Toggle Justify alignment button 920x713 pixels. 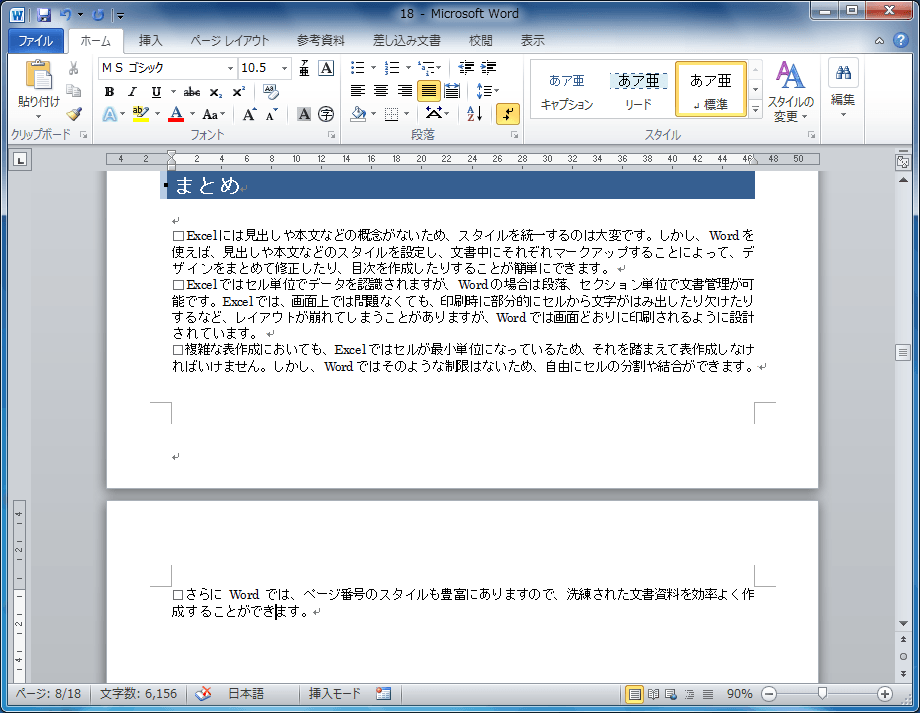[429, 91]
